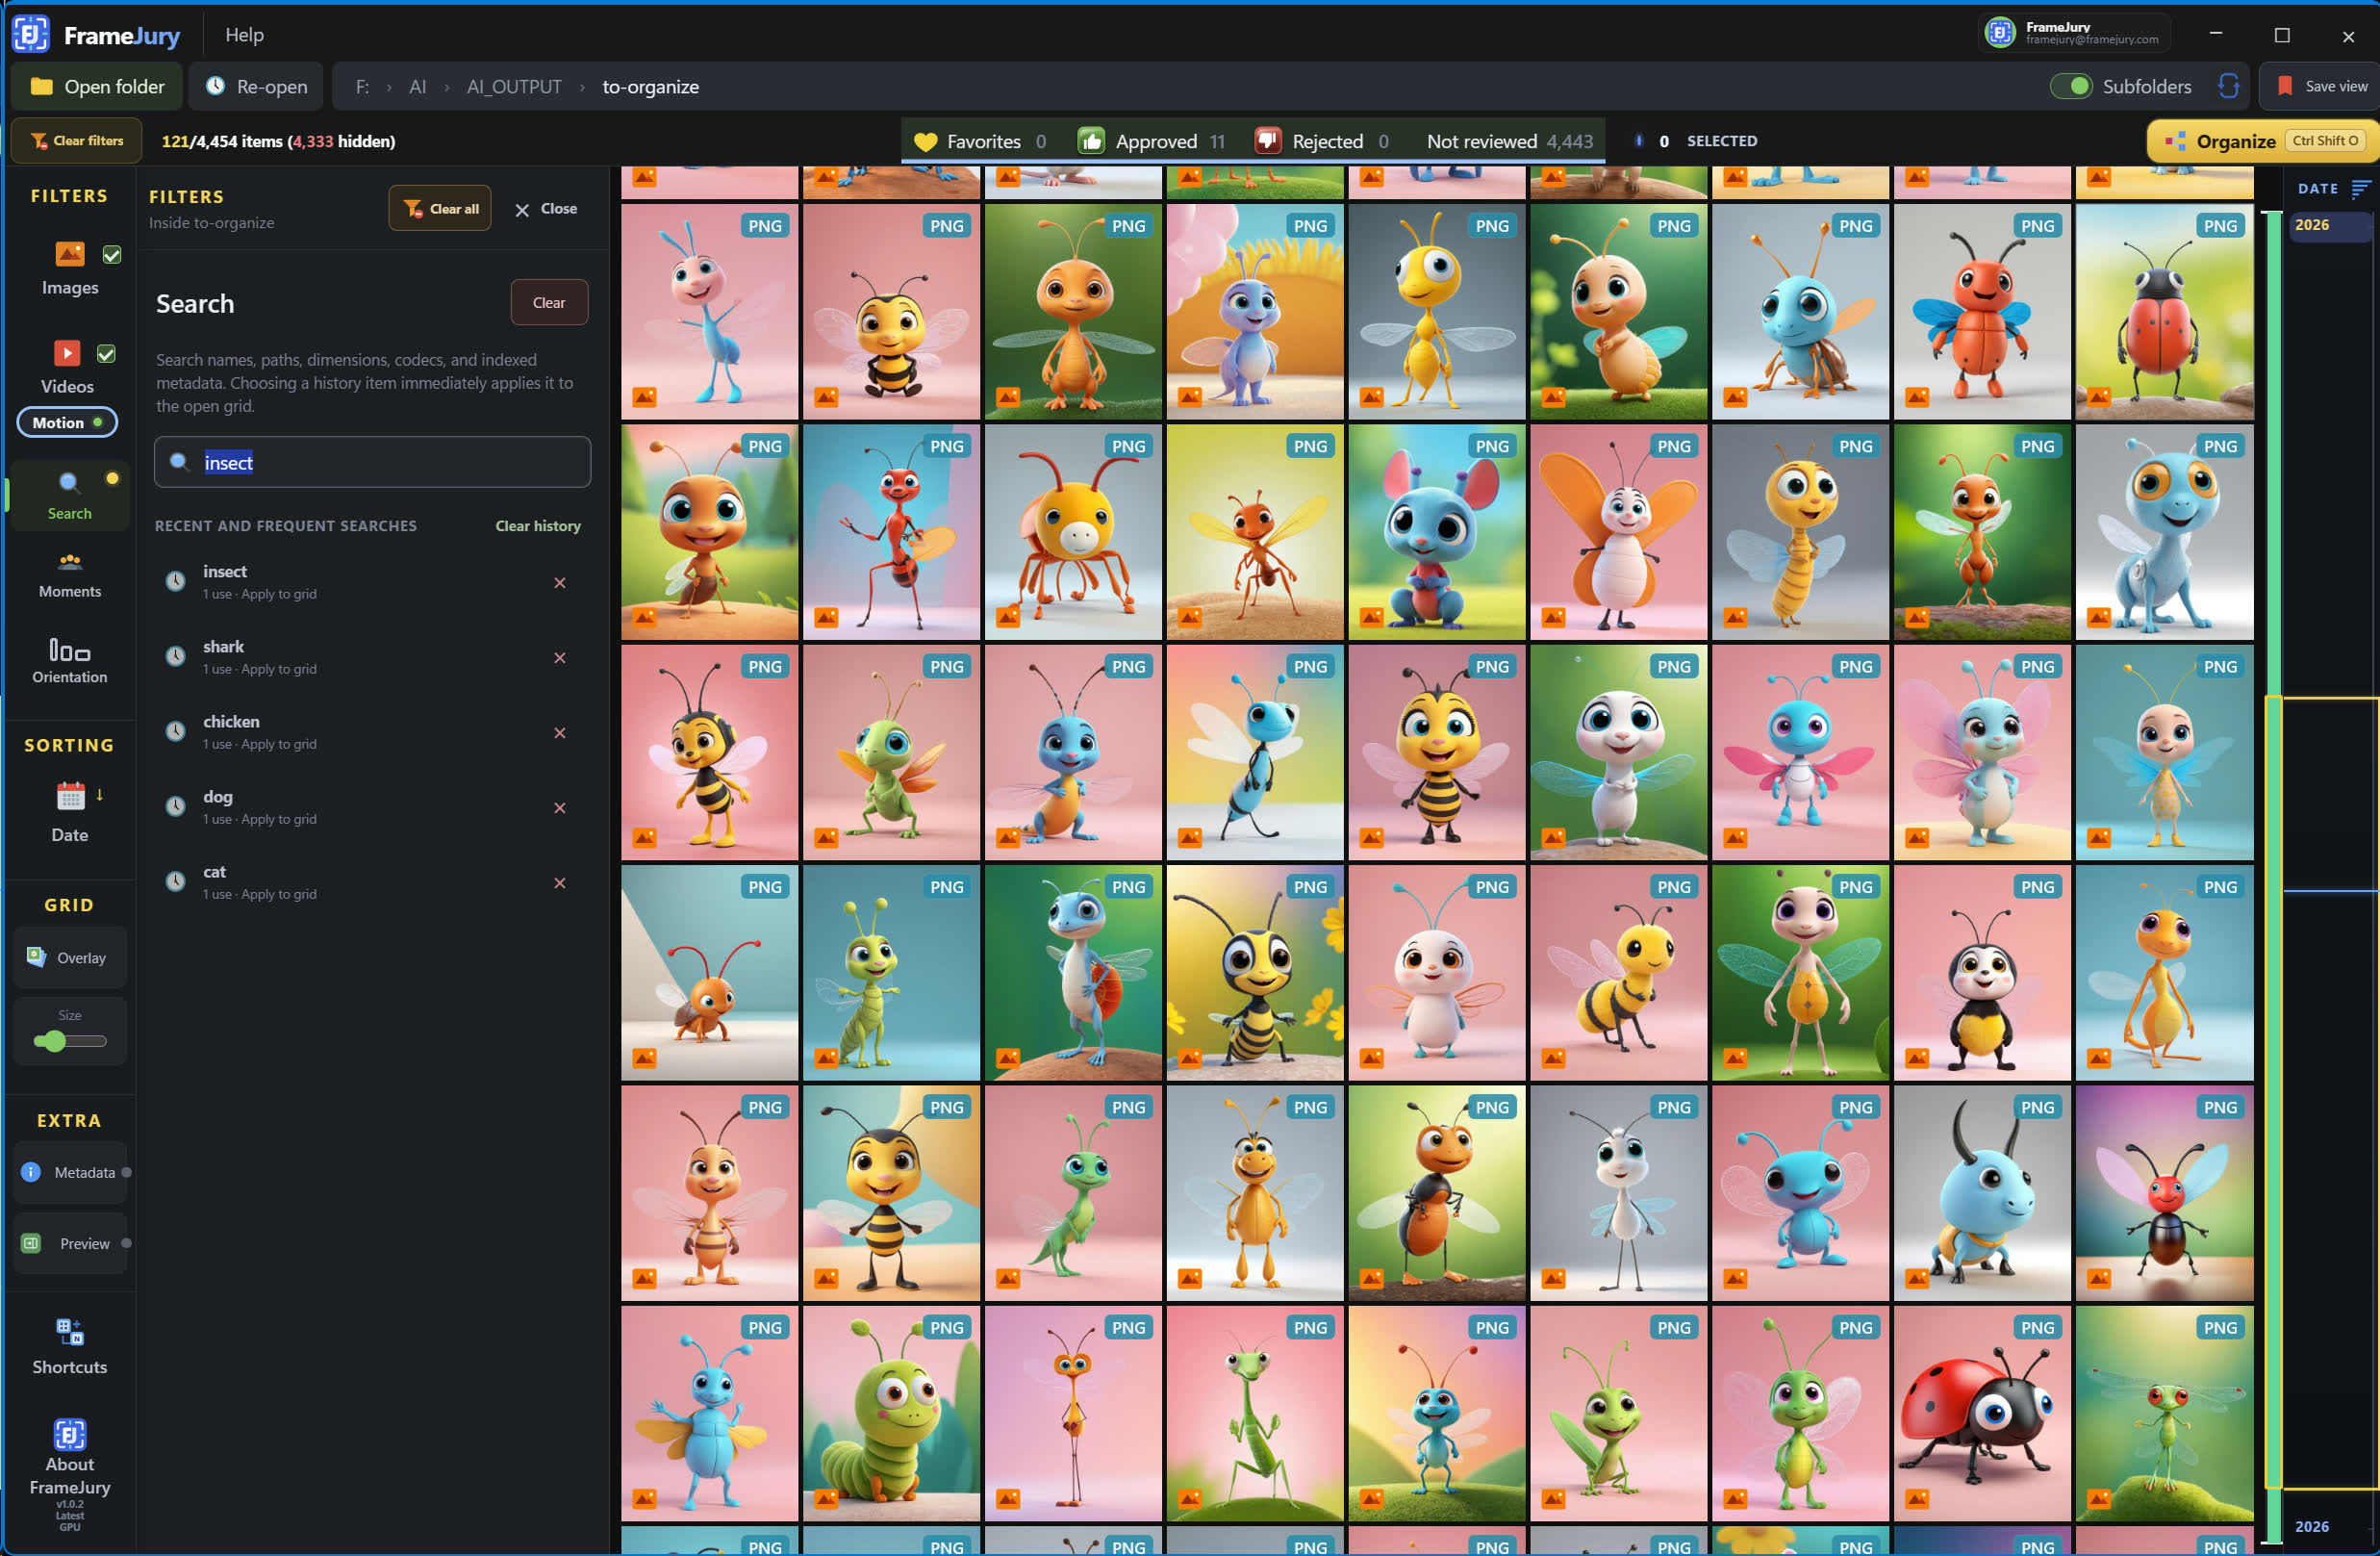Toggle the Preview panel
The image size is (2380, 1556).
point(72,1243)
